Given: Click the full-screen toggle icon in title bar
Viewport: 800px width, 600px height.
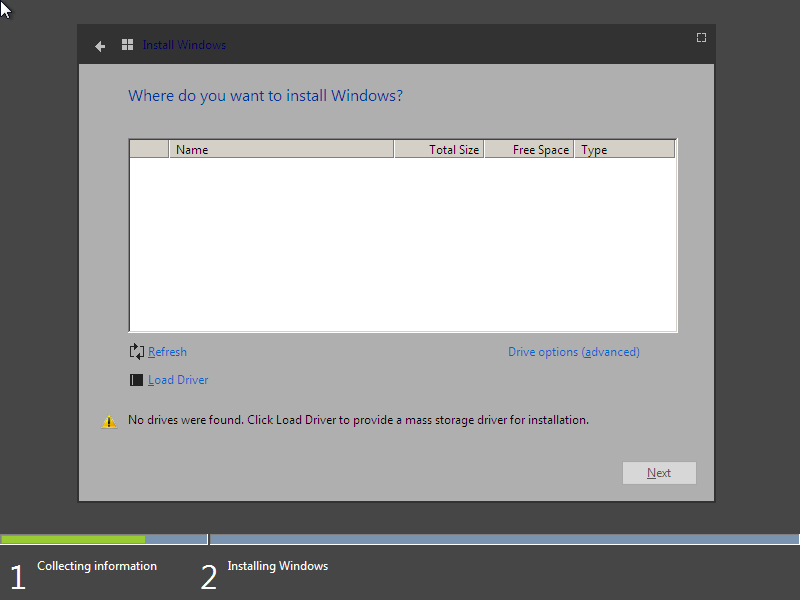Looking at the screenshot, I should [702, 38].
